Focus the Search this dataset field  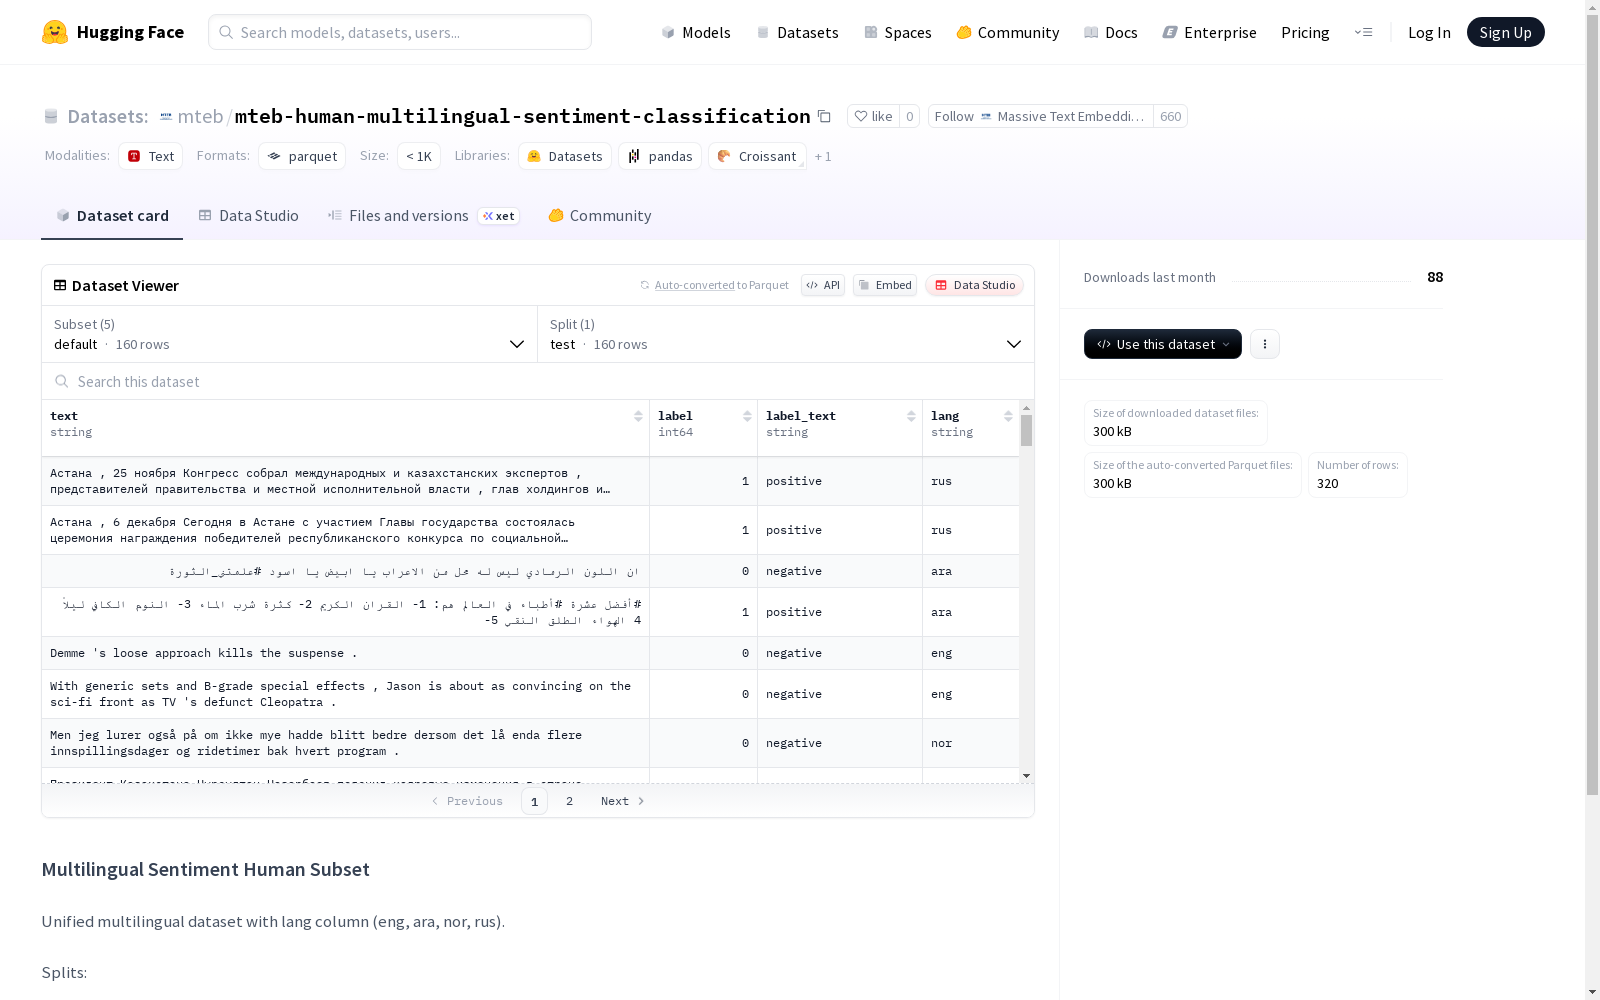tap(538, 381)
